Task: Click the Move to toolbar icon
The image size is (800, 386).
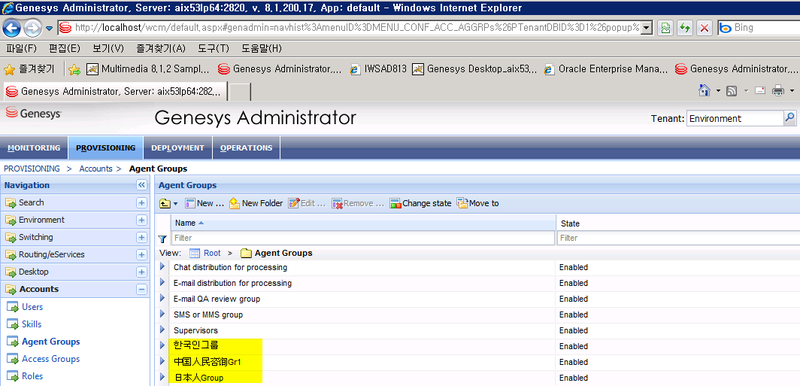Action: [462, 203]
